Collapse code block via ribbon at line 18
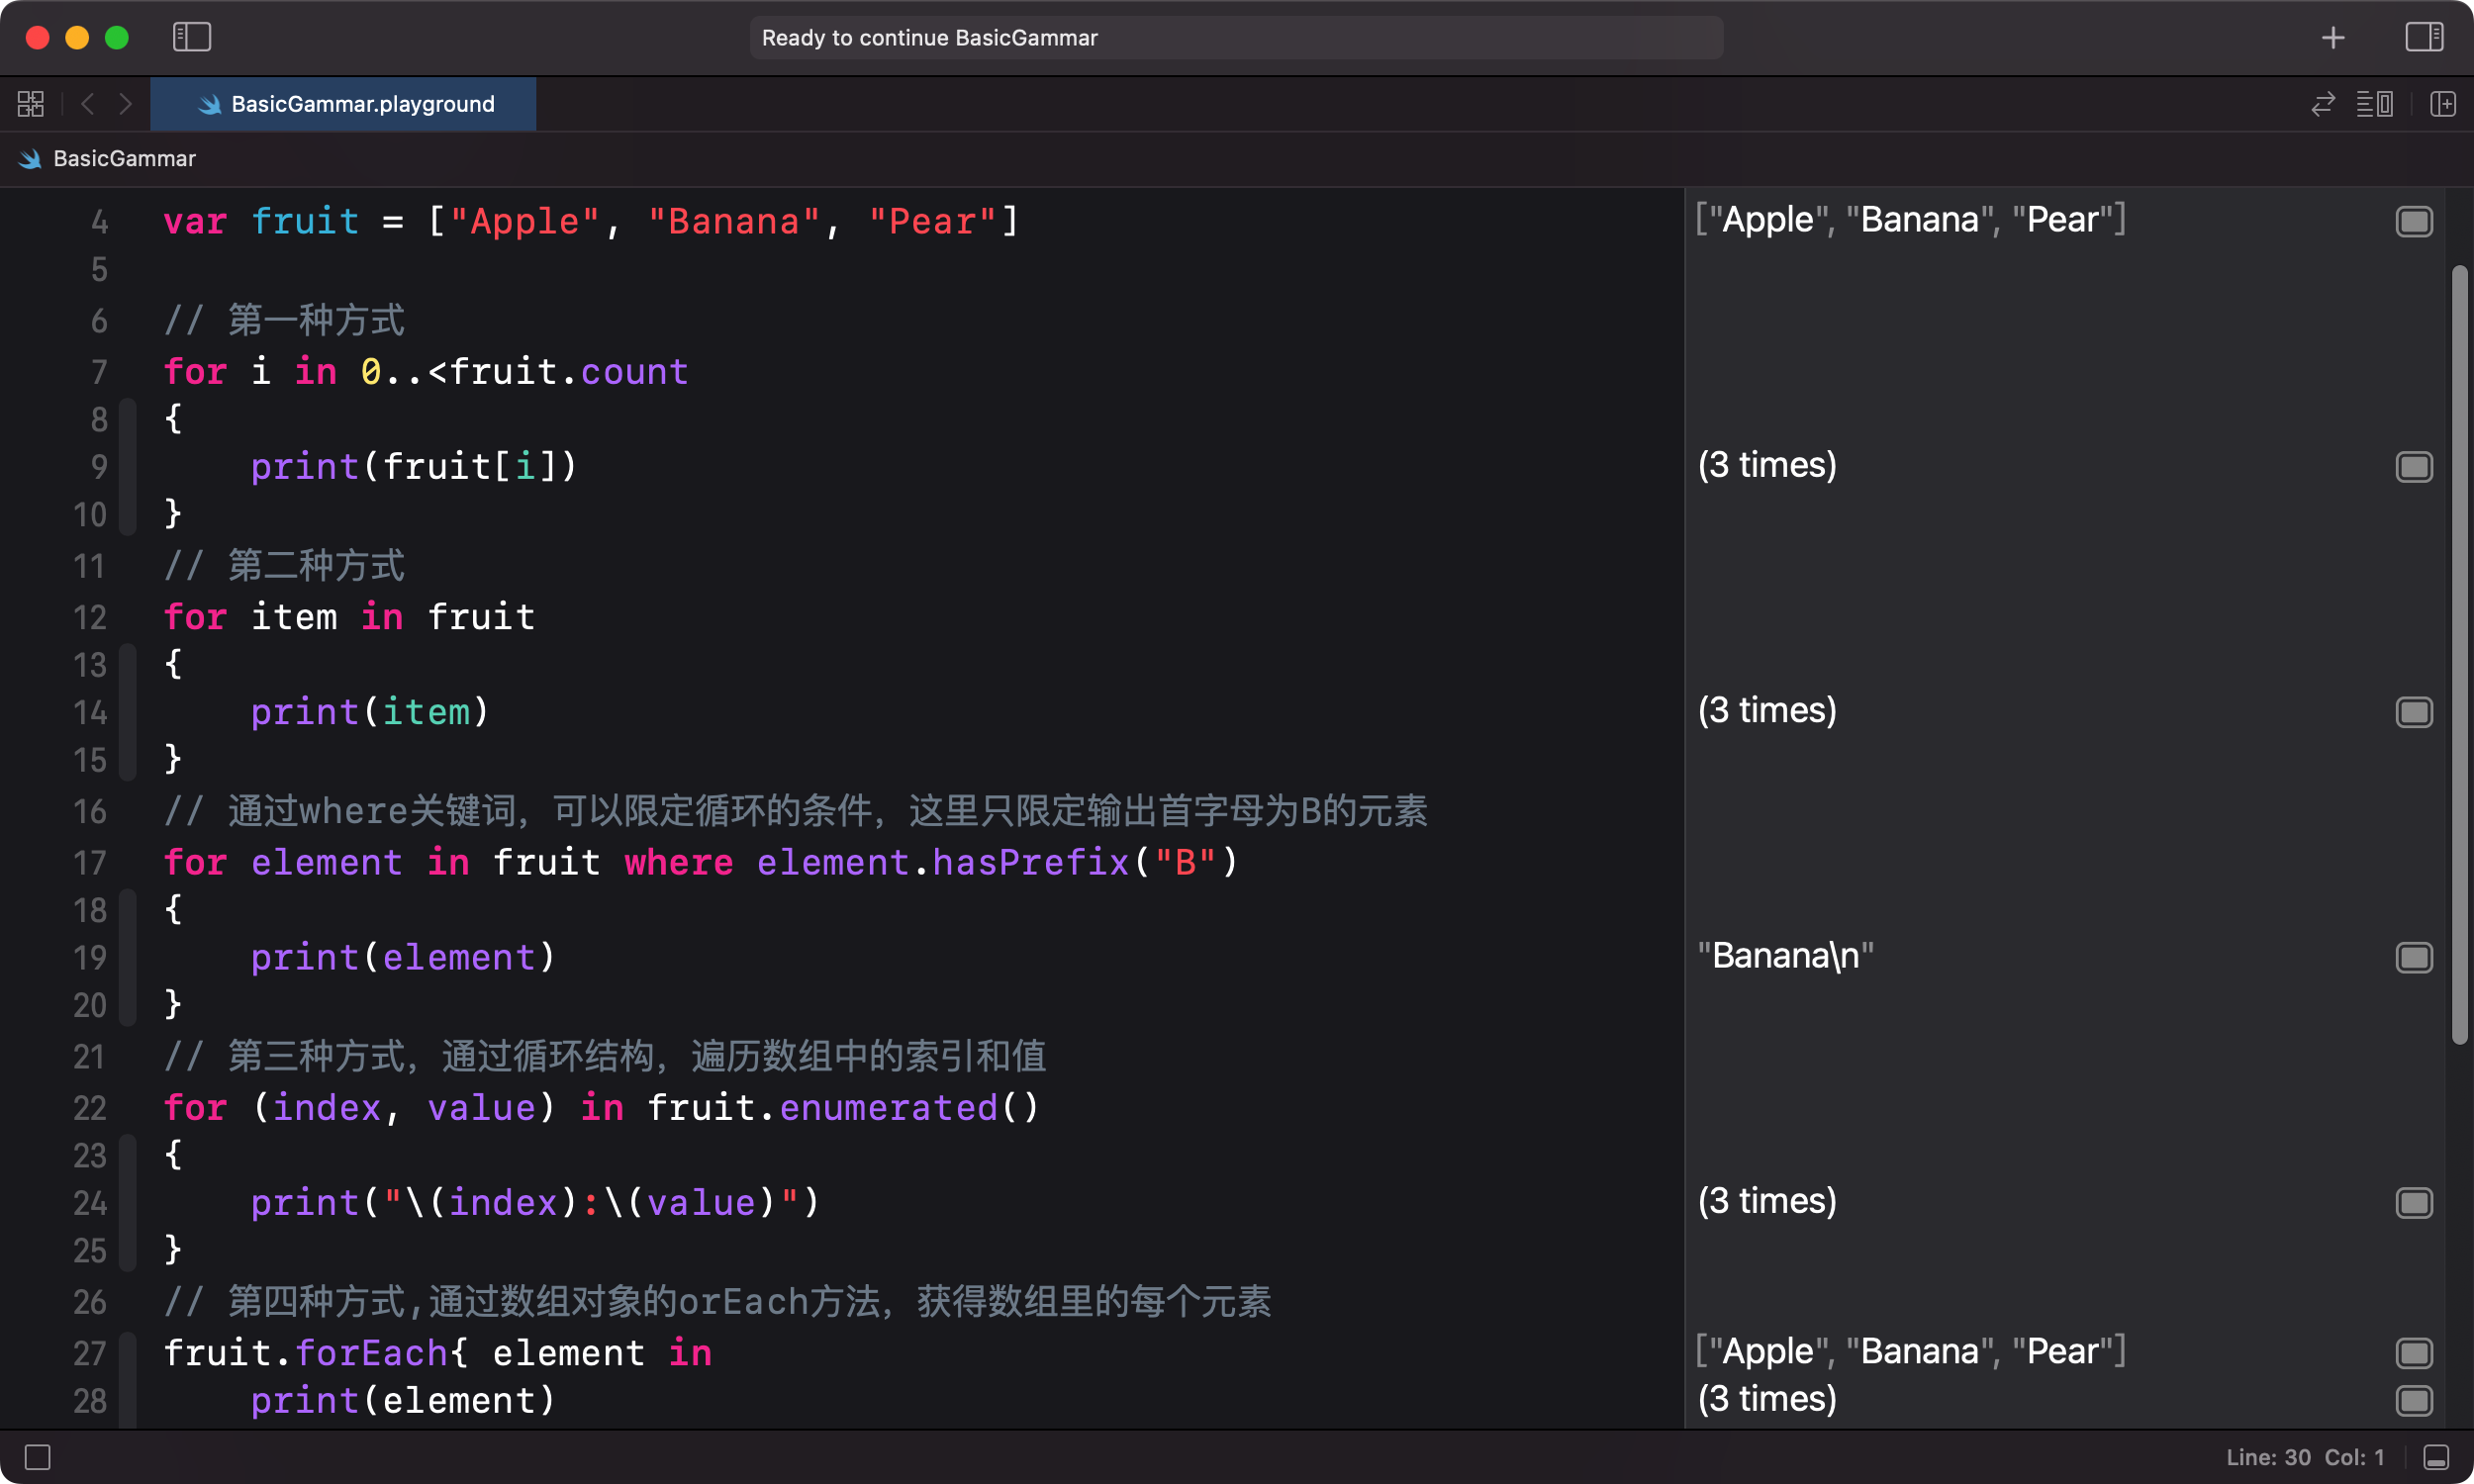The width and height of the screenshot is (2474, 1484). pyautogui.click(x=127, y=957)
